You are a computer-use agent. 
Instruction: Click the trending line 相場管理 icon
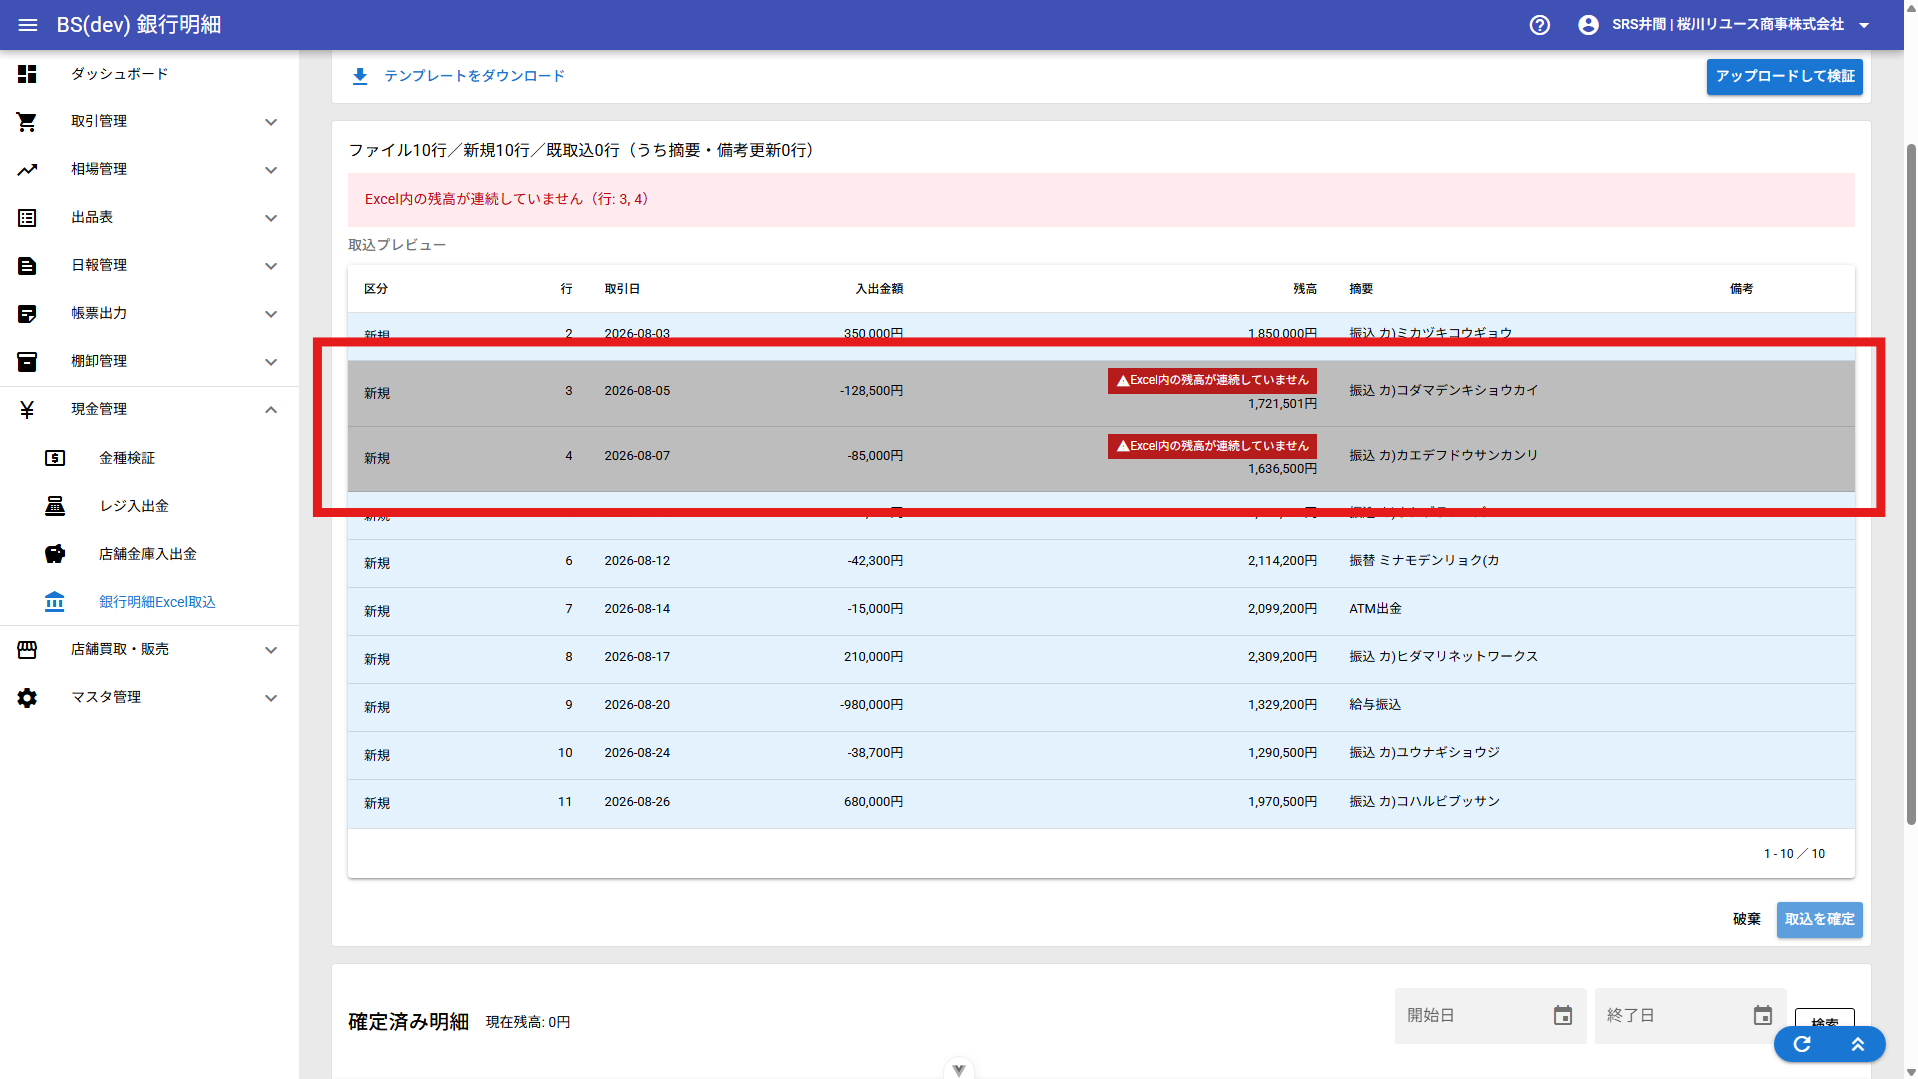[27, 170]
